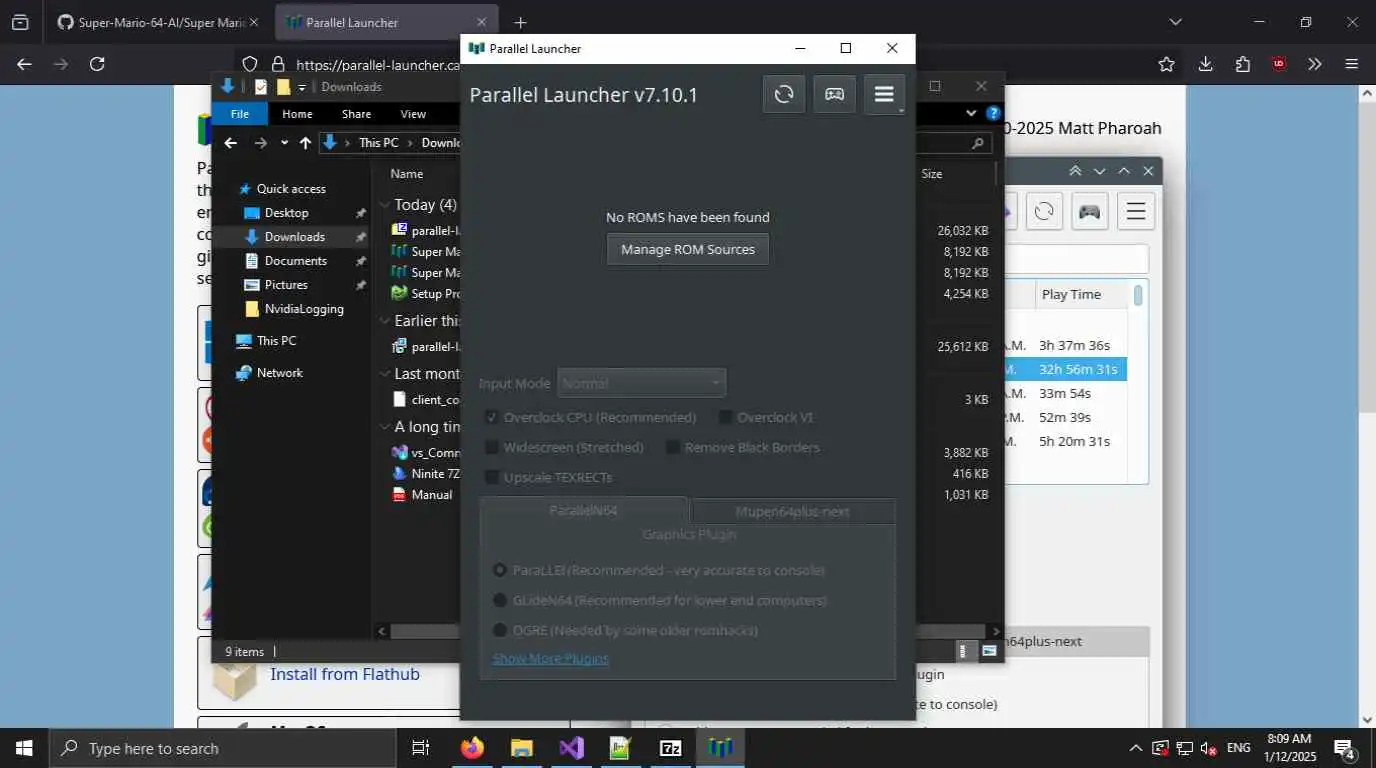Select OGRE graphics plugin radio
The height and width of the screenshot is (768, 1376).
point(500,630)
